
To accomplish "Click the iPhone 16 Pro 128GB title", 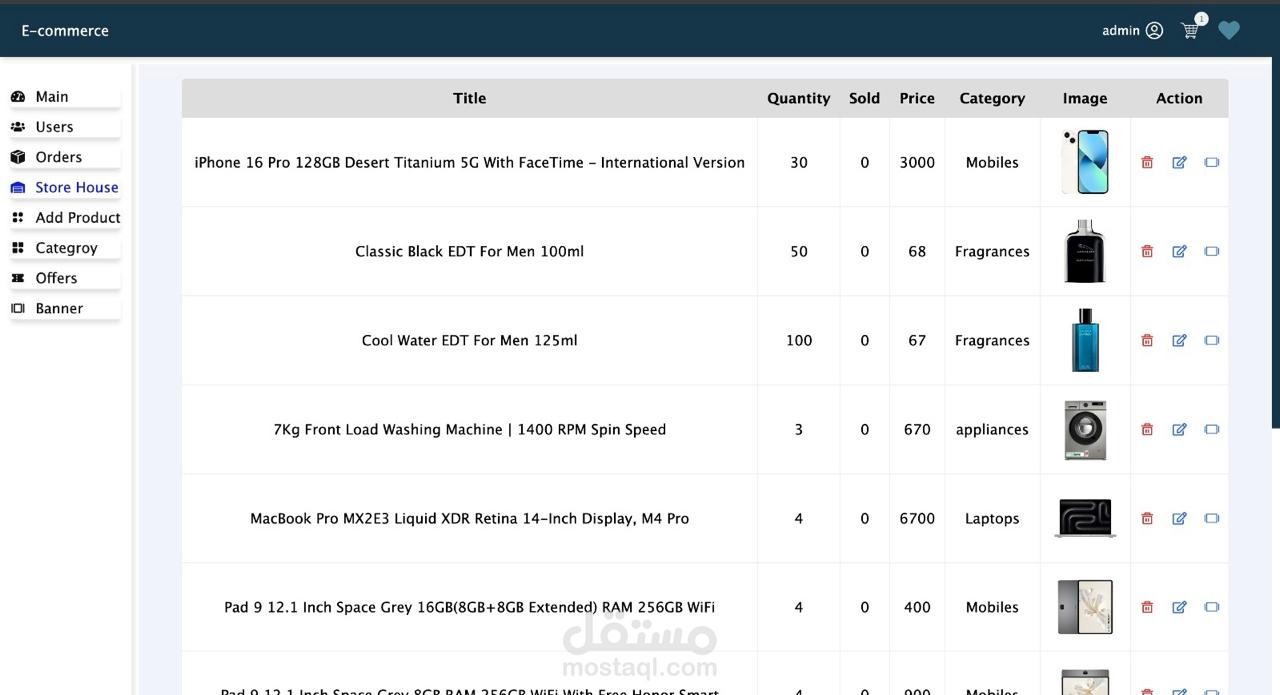I will point(469,162).
